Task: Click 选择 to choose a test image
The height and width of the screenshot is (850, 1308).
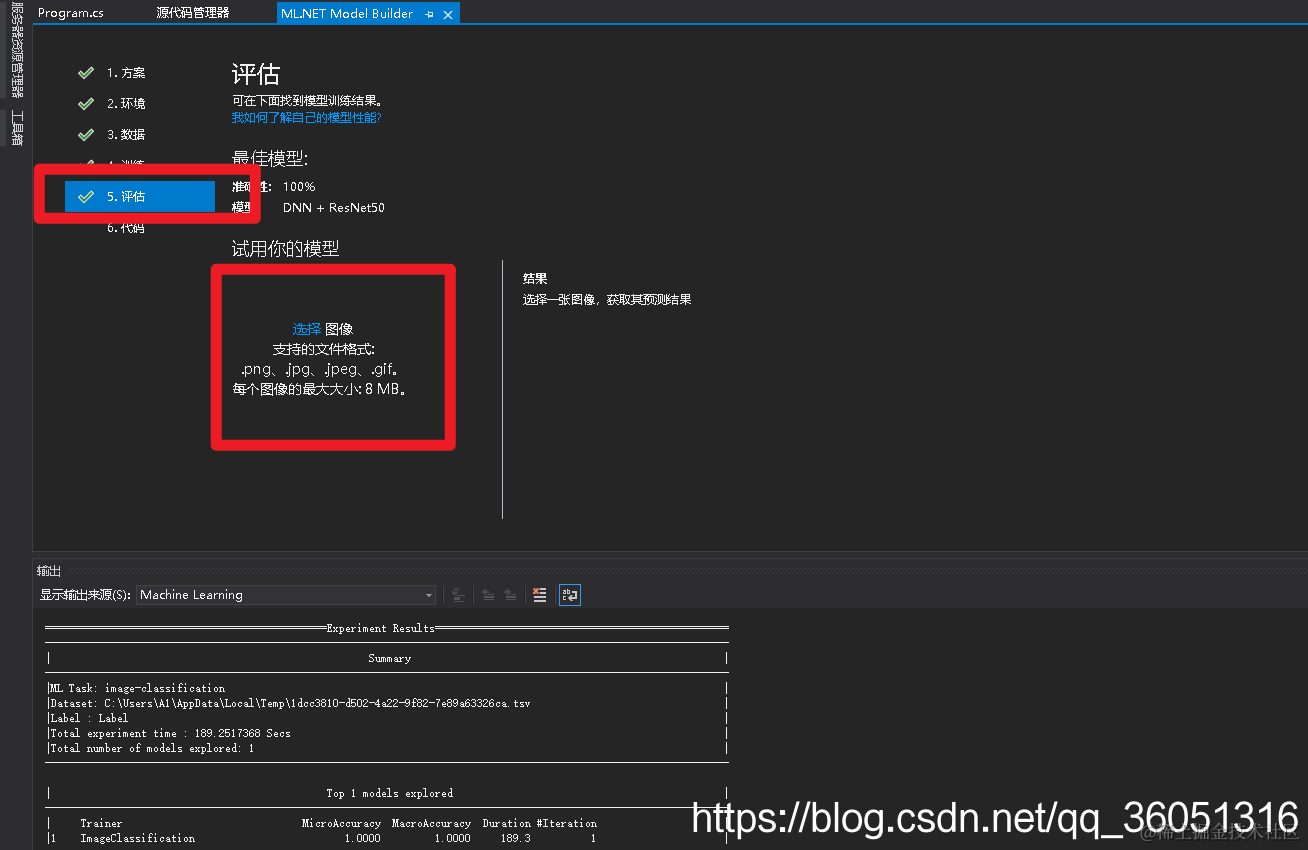Action: [x=306, y=329]
